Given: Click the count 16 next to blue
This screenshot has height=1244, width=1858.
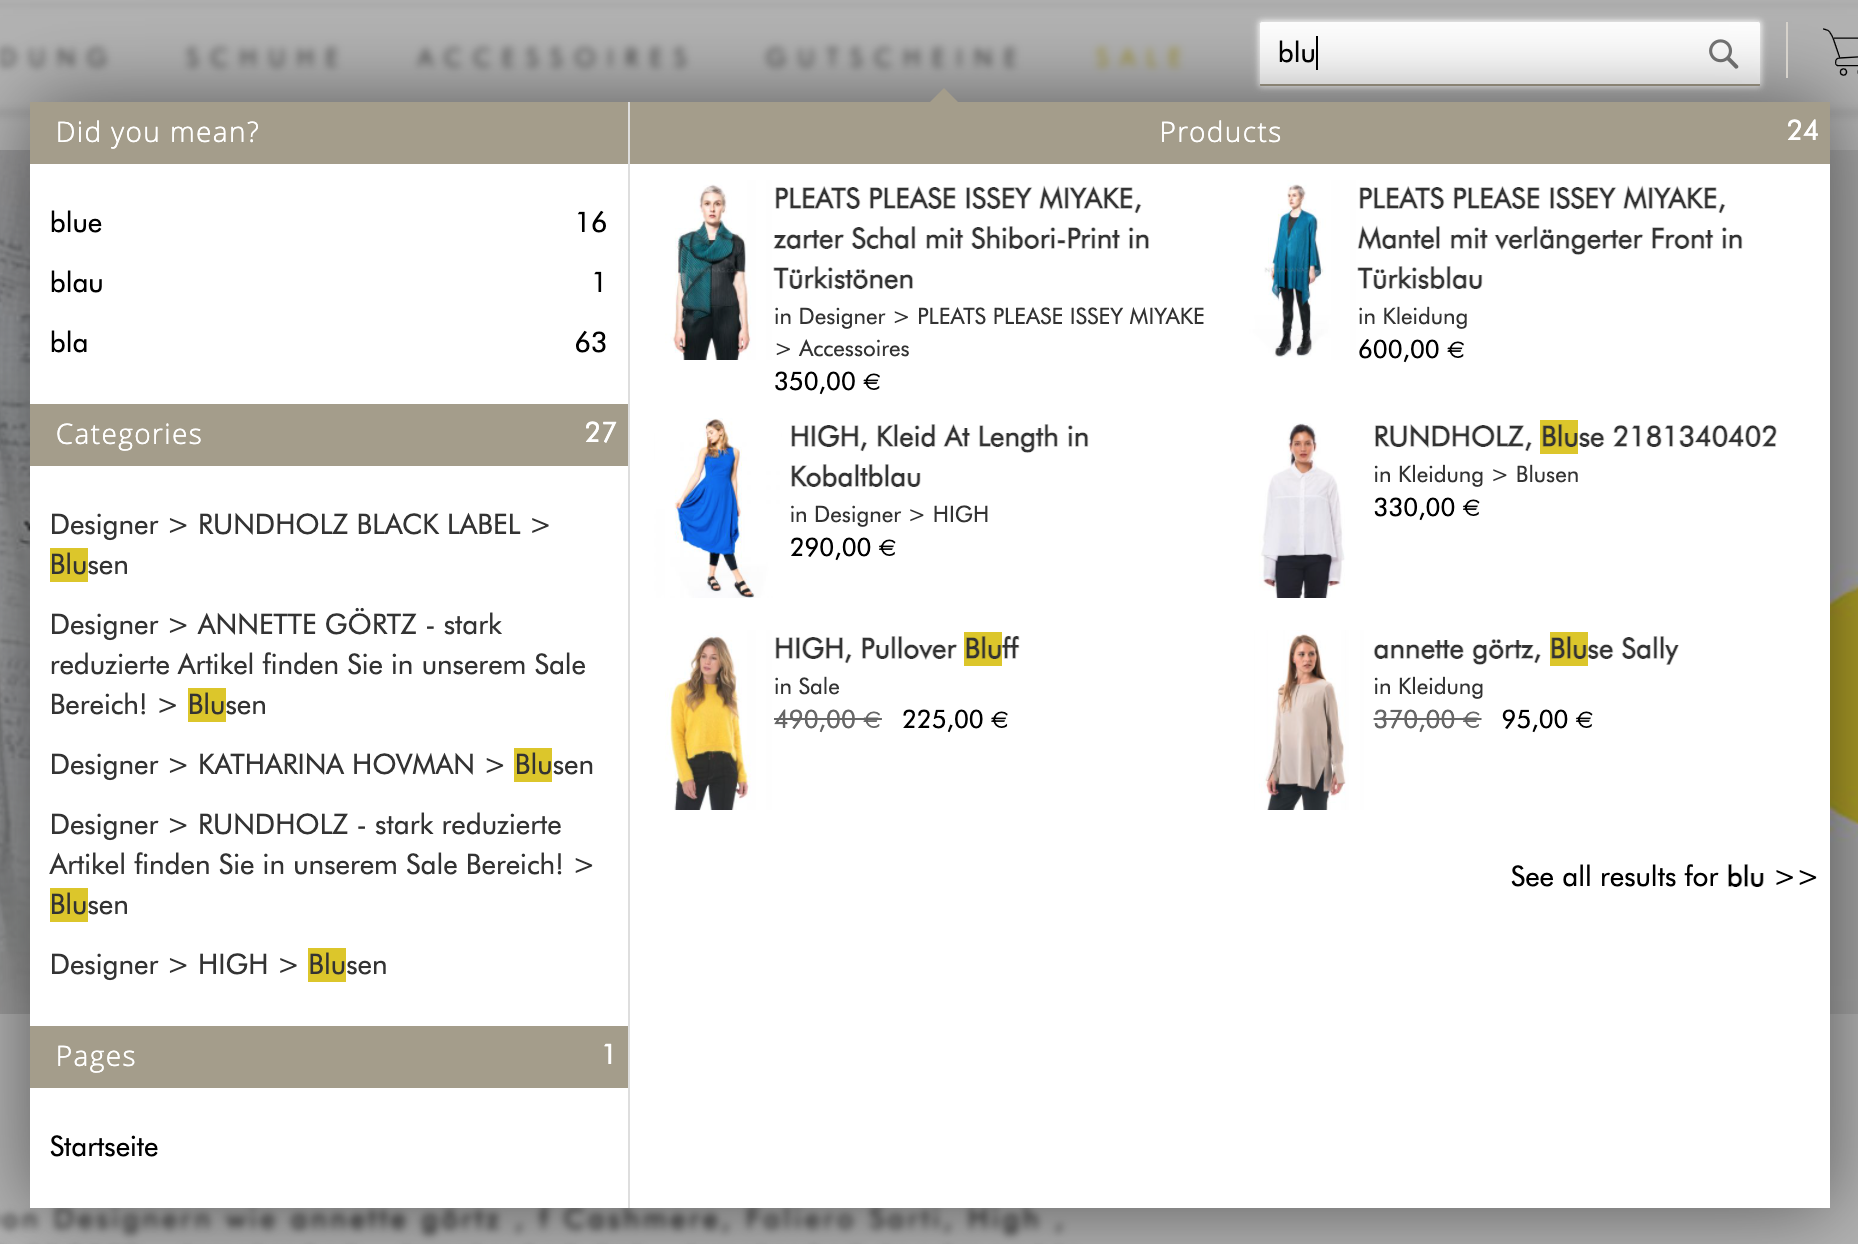Looking at the screenshot, I should click(591, 222).
